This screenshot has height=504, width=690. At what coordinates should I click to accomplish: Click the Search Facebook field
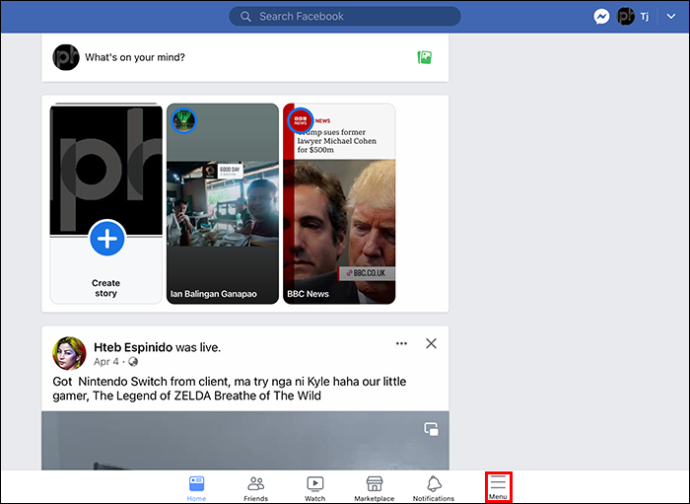pyautogui.click(x=345, y=17)
